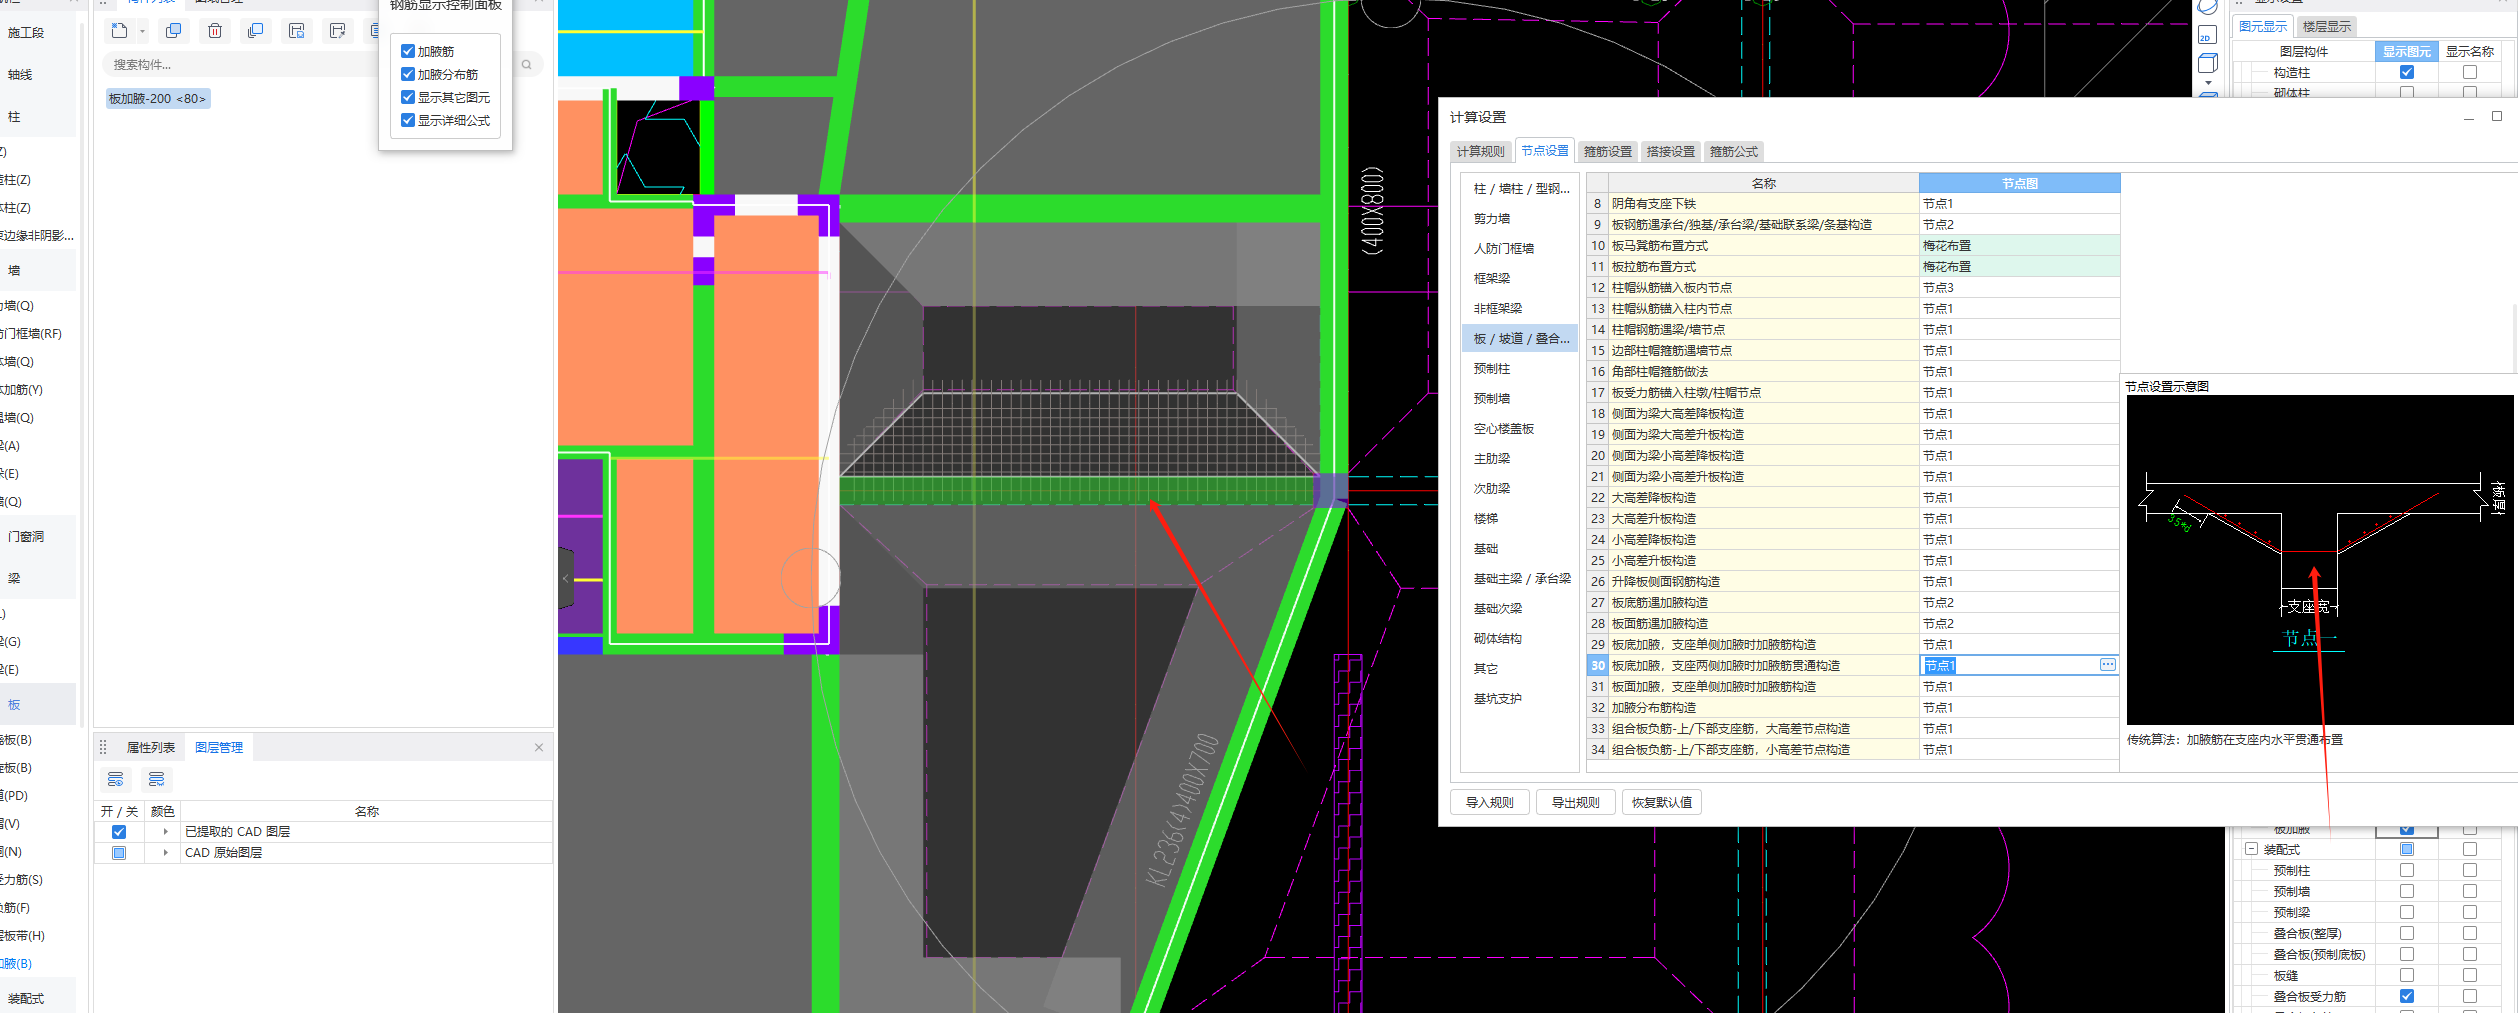Click the save component archive icon
The image size is (2518, 1013).
coord(297,31)
